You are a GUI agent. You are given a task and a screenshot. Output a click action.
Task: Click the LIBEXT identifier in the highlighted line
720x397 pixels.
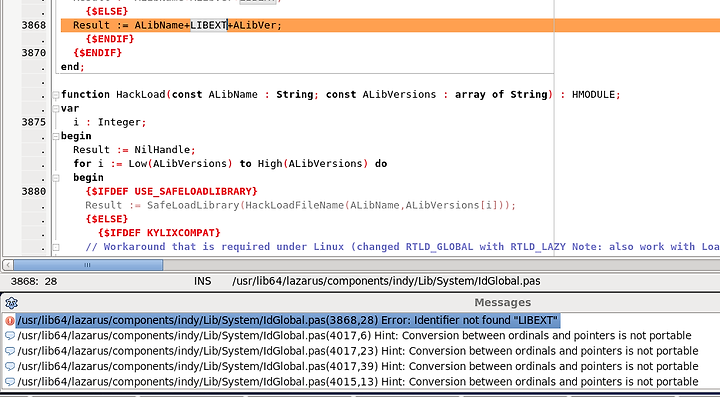point(208,25)
